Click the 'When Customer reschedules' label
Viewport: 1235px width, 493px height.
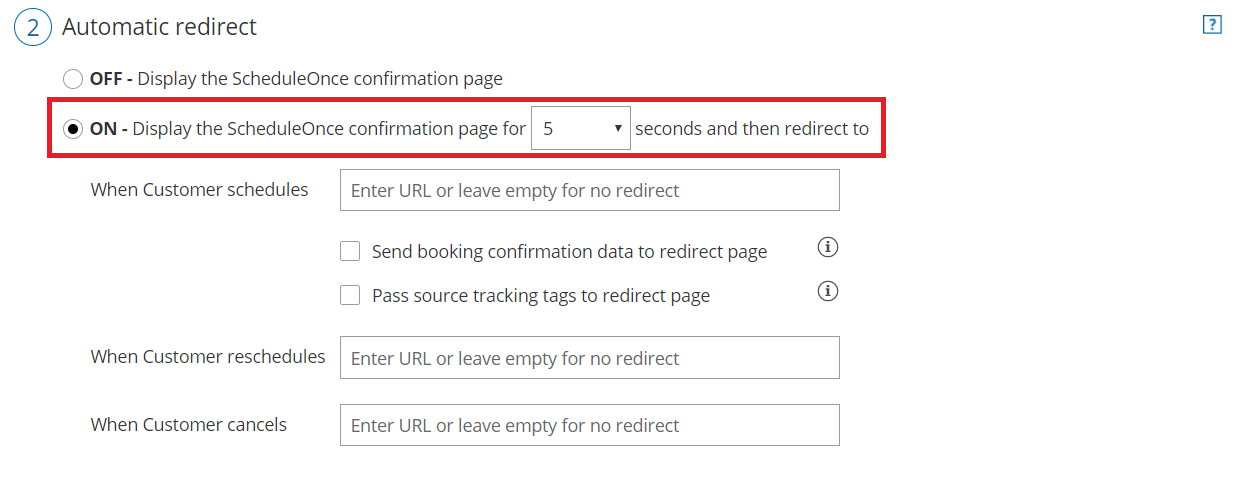[x=208, y=357]
